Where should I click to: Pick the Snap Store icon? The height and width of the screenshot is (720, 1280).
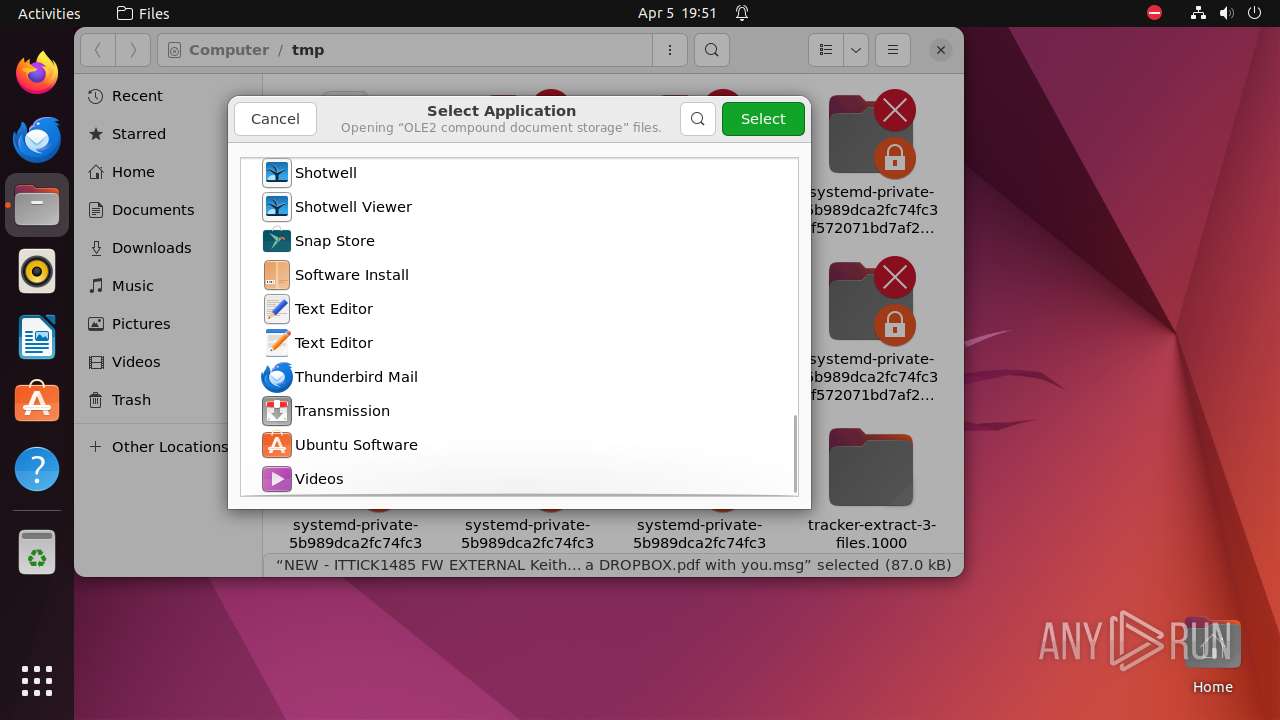(277, 241)
